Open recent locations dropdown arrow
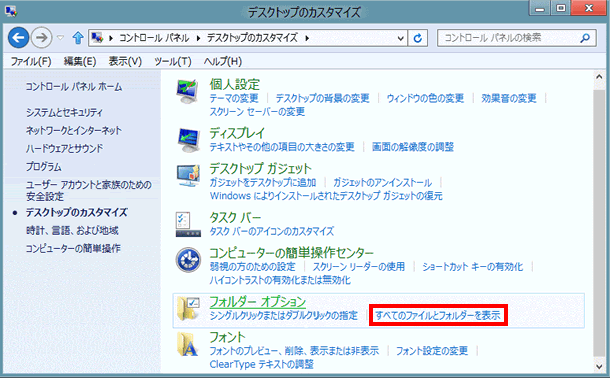610x378 pixels. click(x=60, y=38)
